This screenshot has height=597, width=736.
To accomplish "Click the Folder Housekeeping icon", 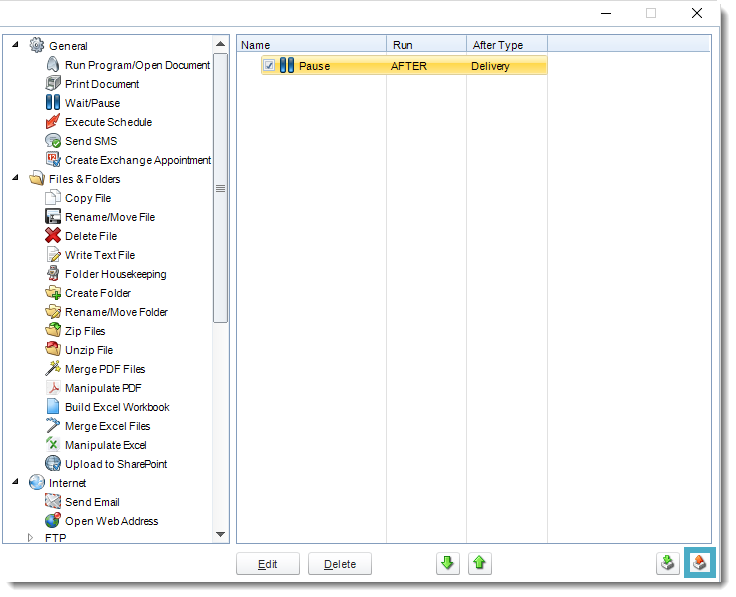I will pos(53,274).
